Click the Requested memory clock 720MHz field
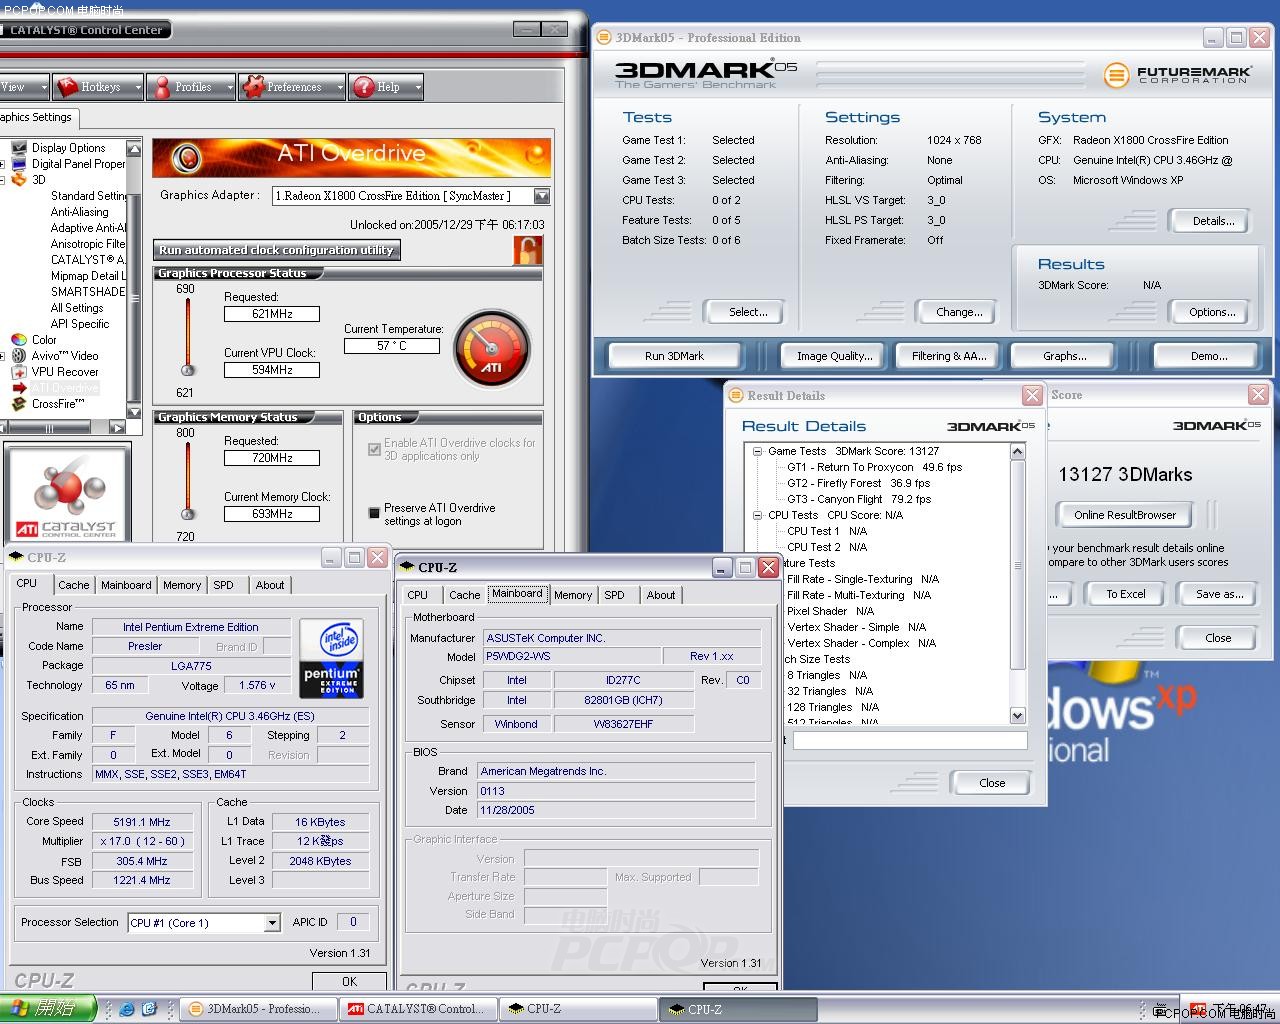The image size is (1280, 1024). [x=272, y=458]
